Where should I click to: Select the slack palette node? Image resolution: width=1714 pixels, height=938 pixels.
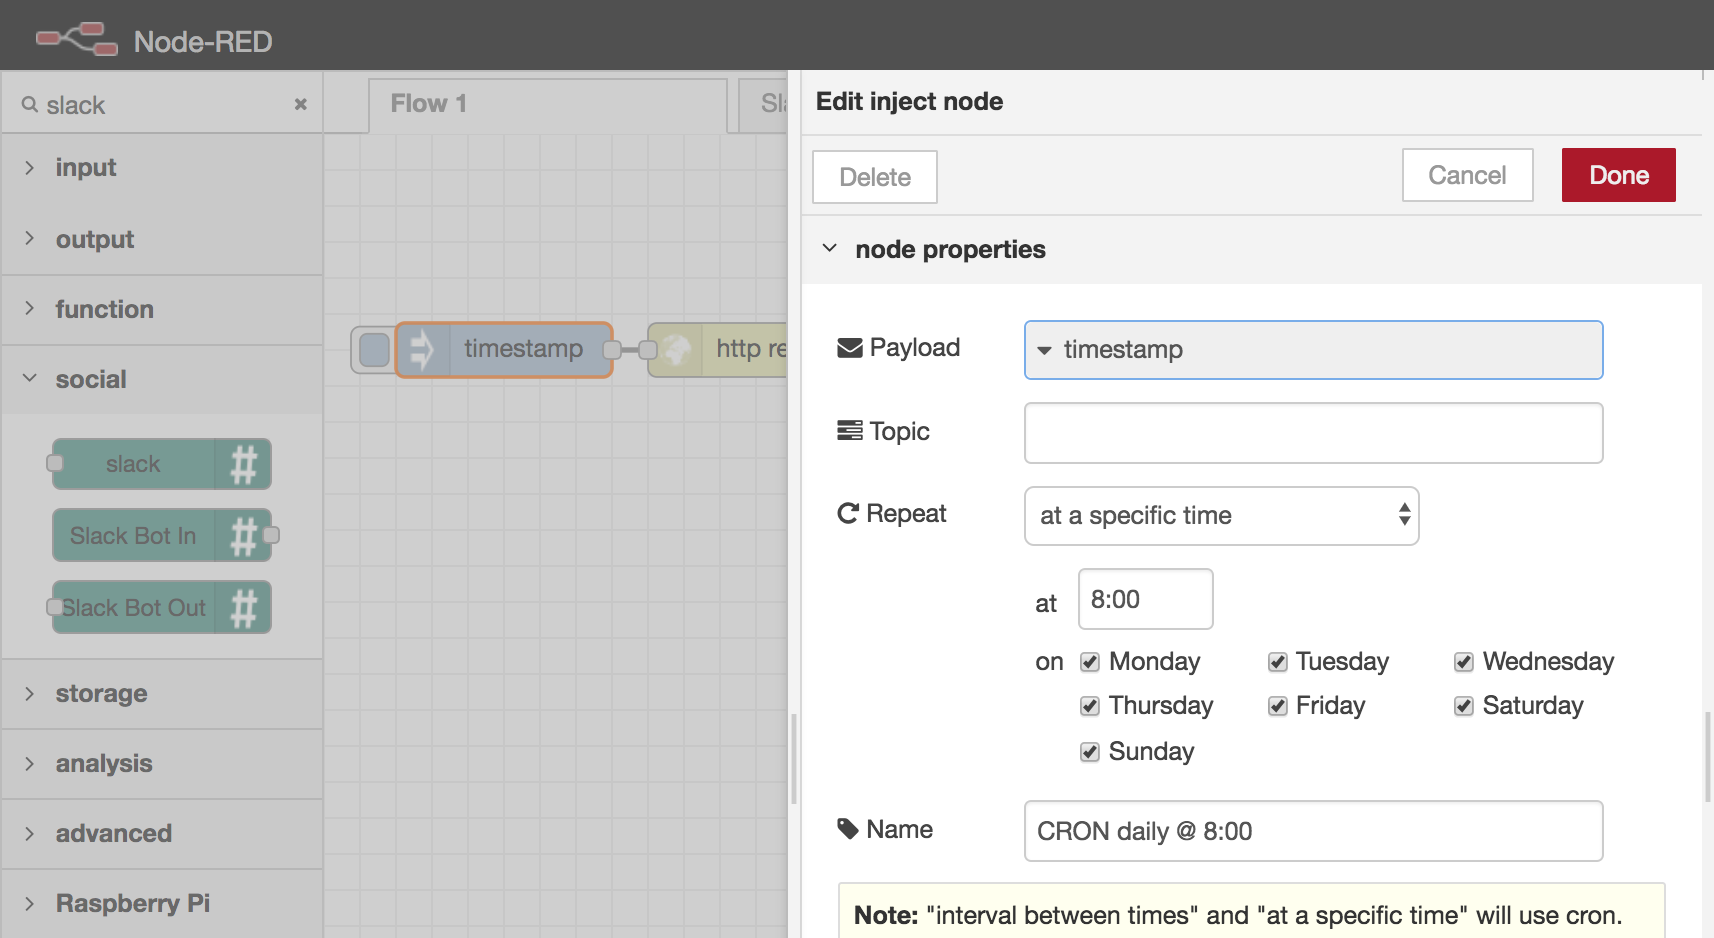tap(161, 464)
